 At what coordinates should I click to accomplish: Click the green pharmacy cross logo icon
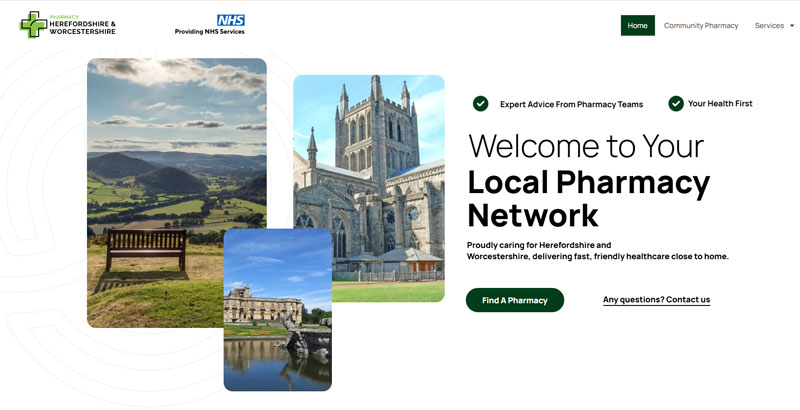[34, 24]
